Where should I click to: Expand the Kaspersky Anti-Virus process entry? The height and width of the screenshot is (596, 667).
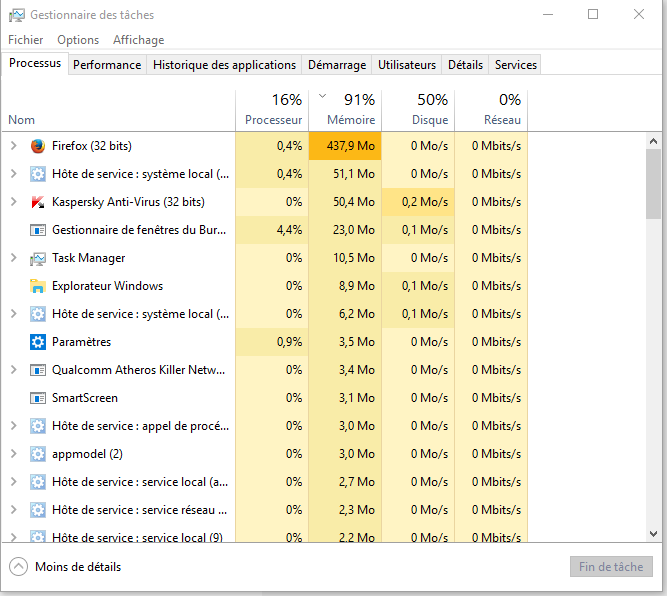click(x=13, y=202)
